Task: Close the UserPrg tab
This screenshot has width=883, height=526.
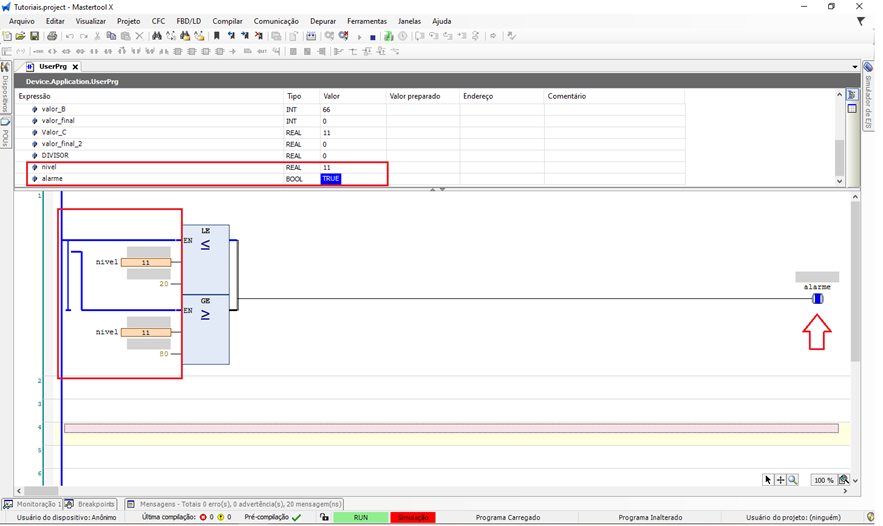Action: (x=75, y=67)
